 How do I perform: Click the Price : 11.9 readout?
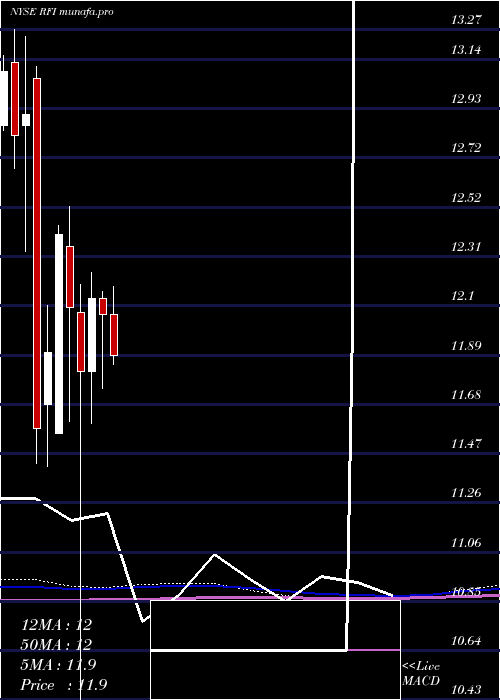click(x=63, y=685)
